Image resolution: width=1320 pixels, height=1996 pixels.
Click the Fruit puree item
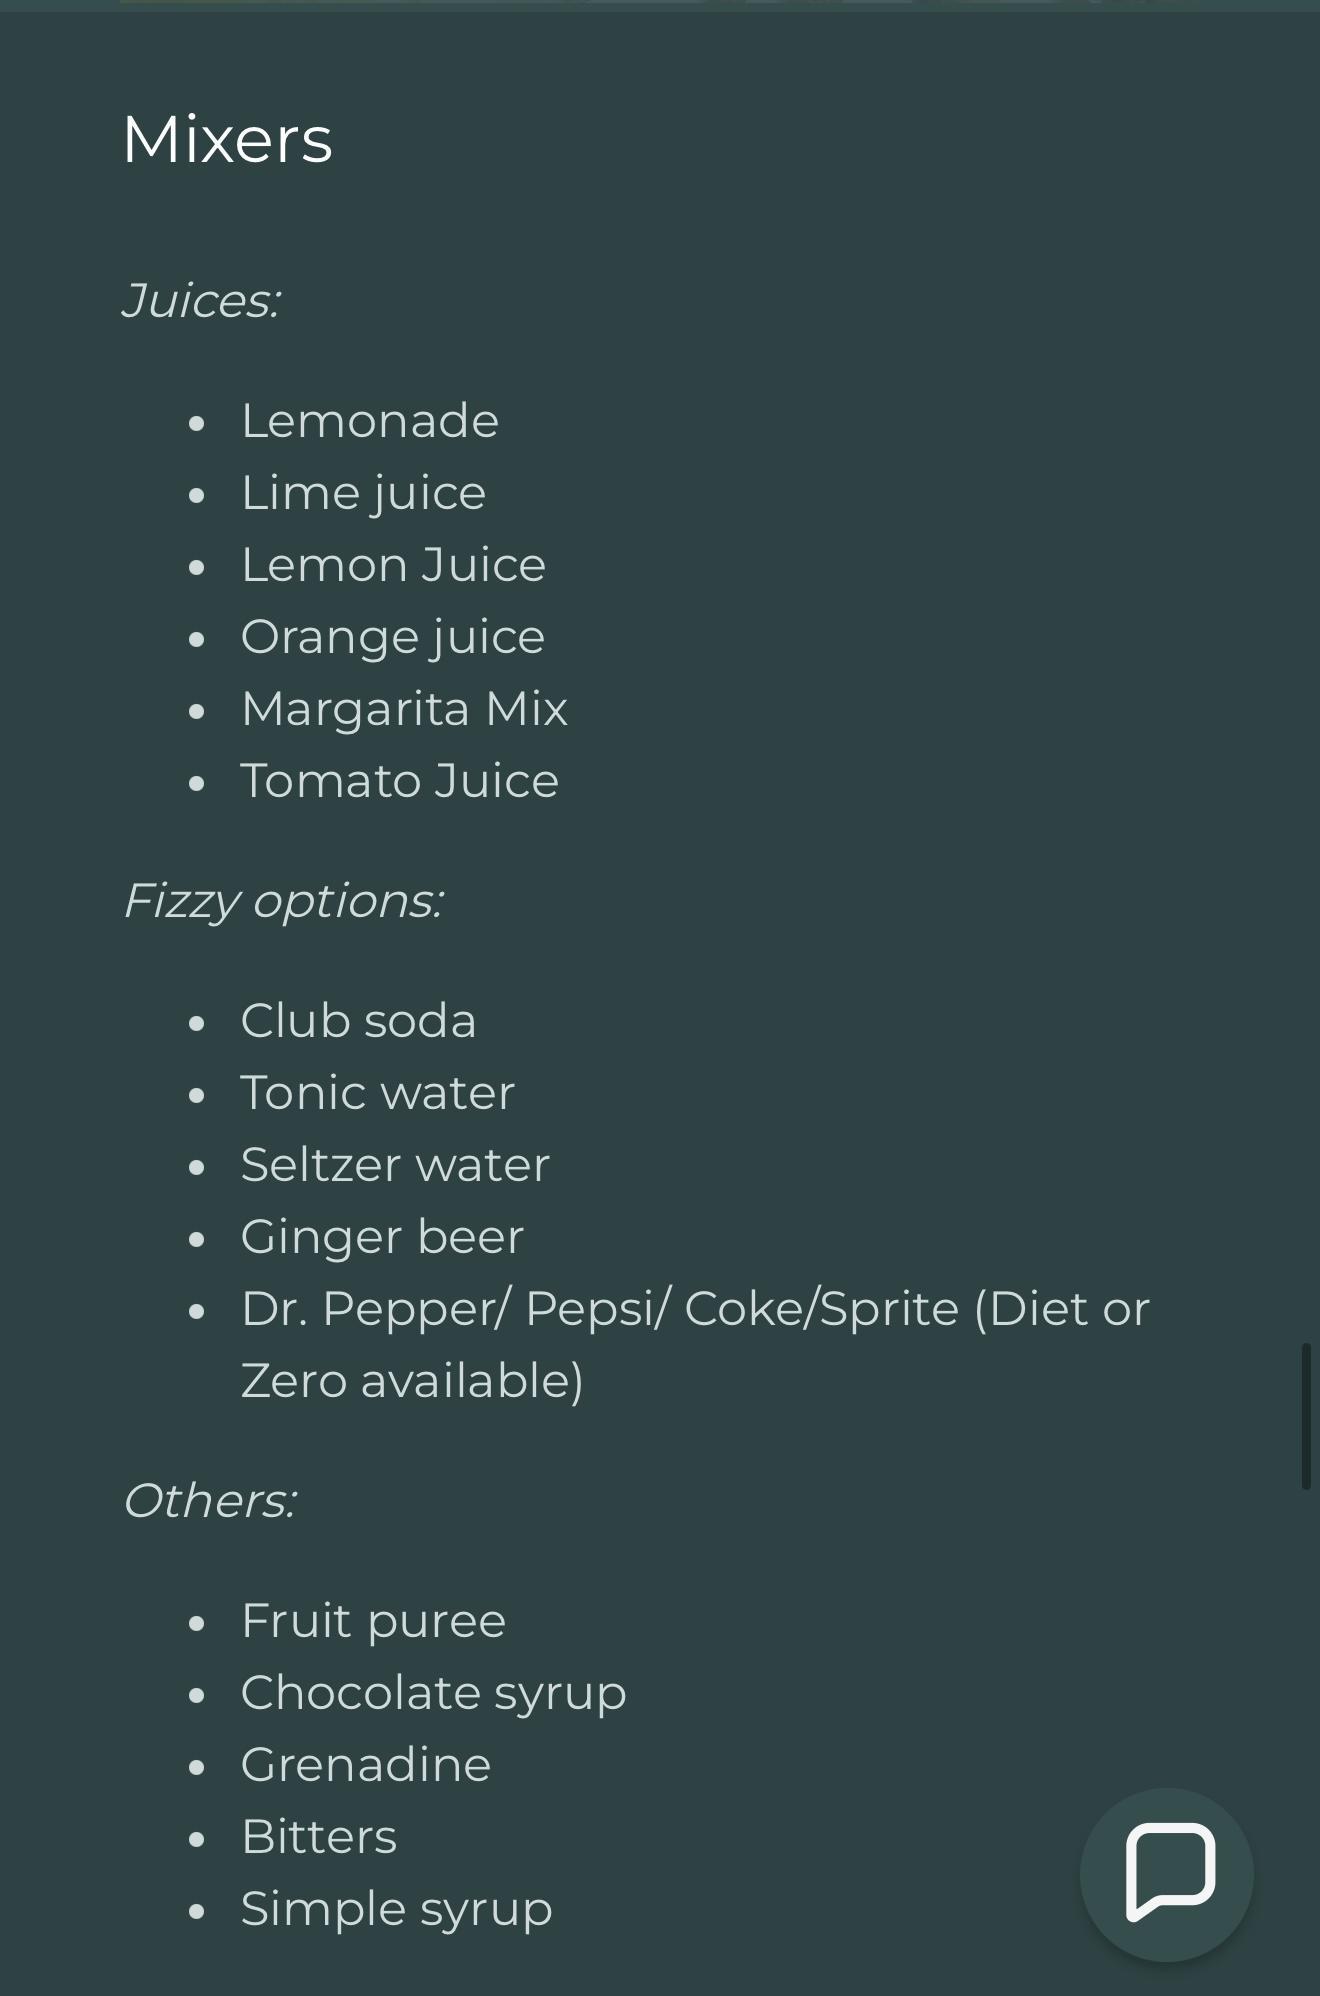(x=373, y=1621)
